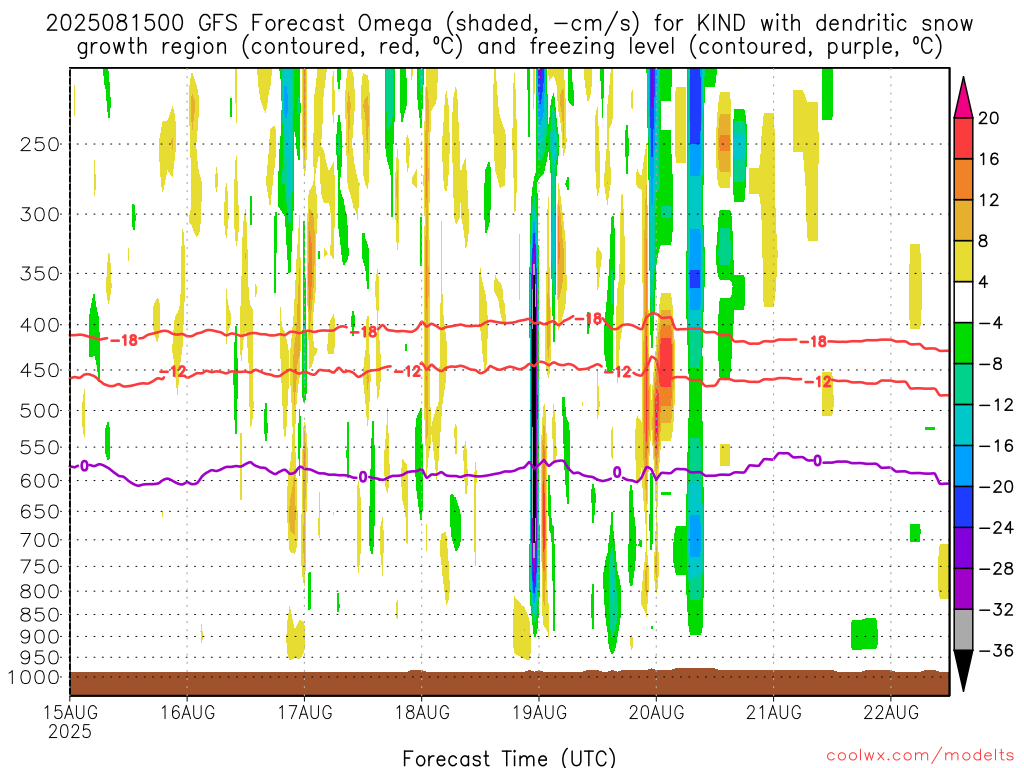Viewport: 1024px width, 768px height.
Task: Click the 750 pressure level label
Action: pos(40,566)
